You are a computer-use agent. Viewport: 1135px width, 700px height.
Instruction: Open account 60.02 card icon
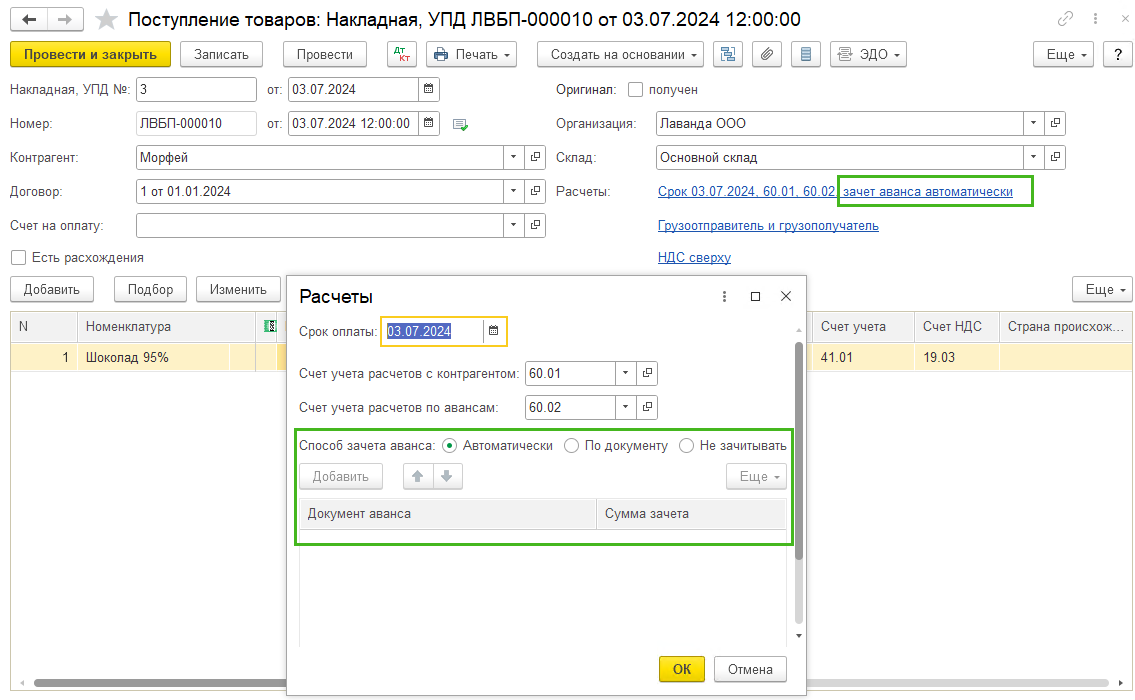coord(647,407)
